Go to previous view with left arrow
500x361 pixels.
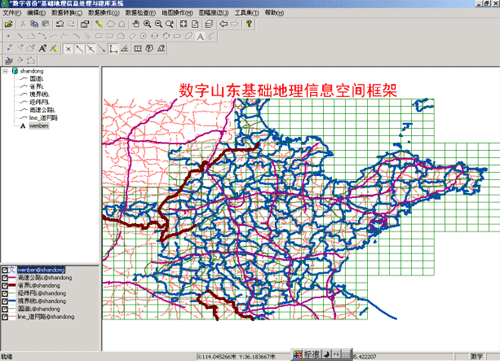[x=224, y=24]
